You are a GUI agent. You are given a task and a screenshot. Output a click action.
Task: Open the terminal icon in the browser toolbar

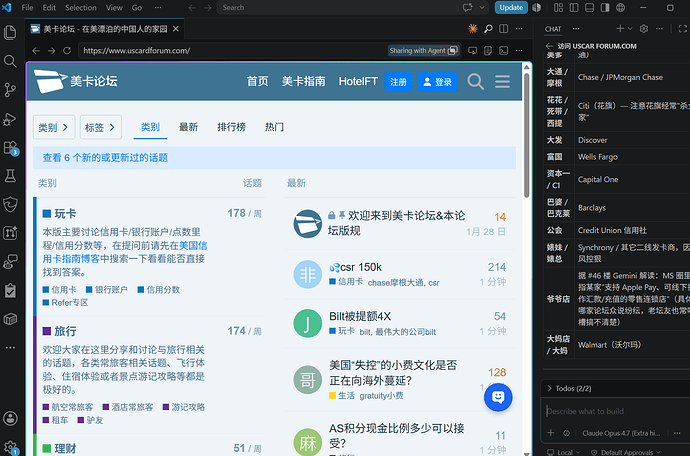tap(503, 51)
